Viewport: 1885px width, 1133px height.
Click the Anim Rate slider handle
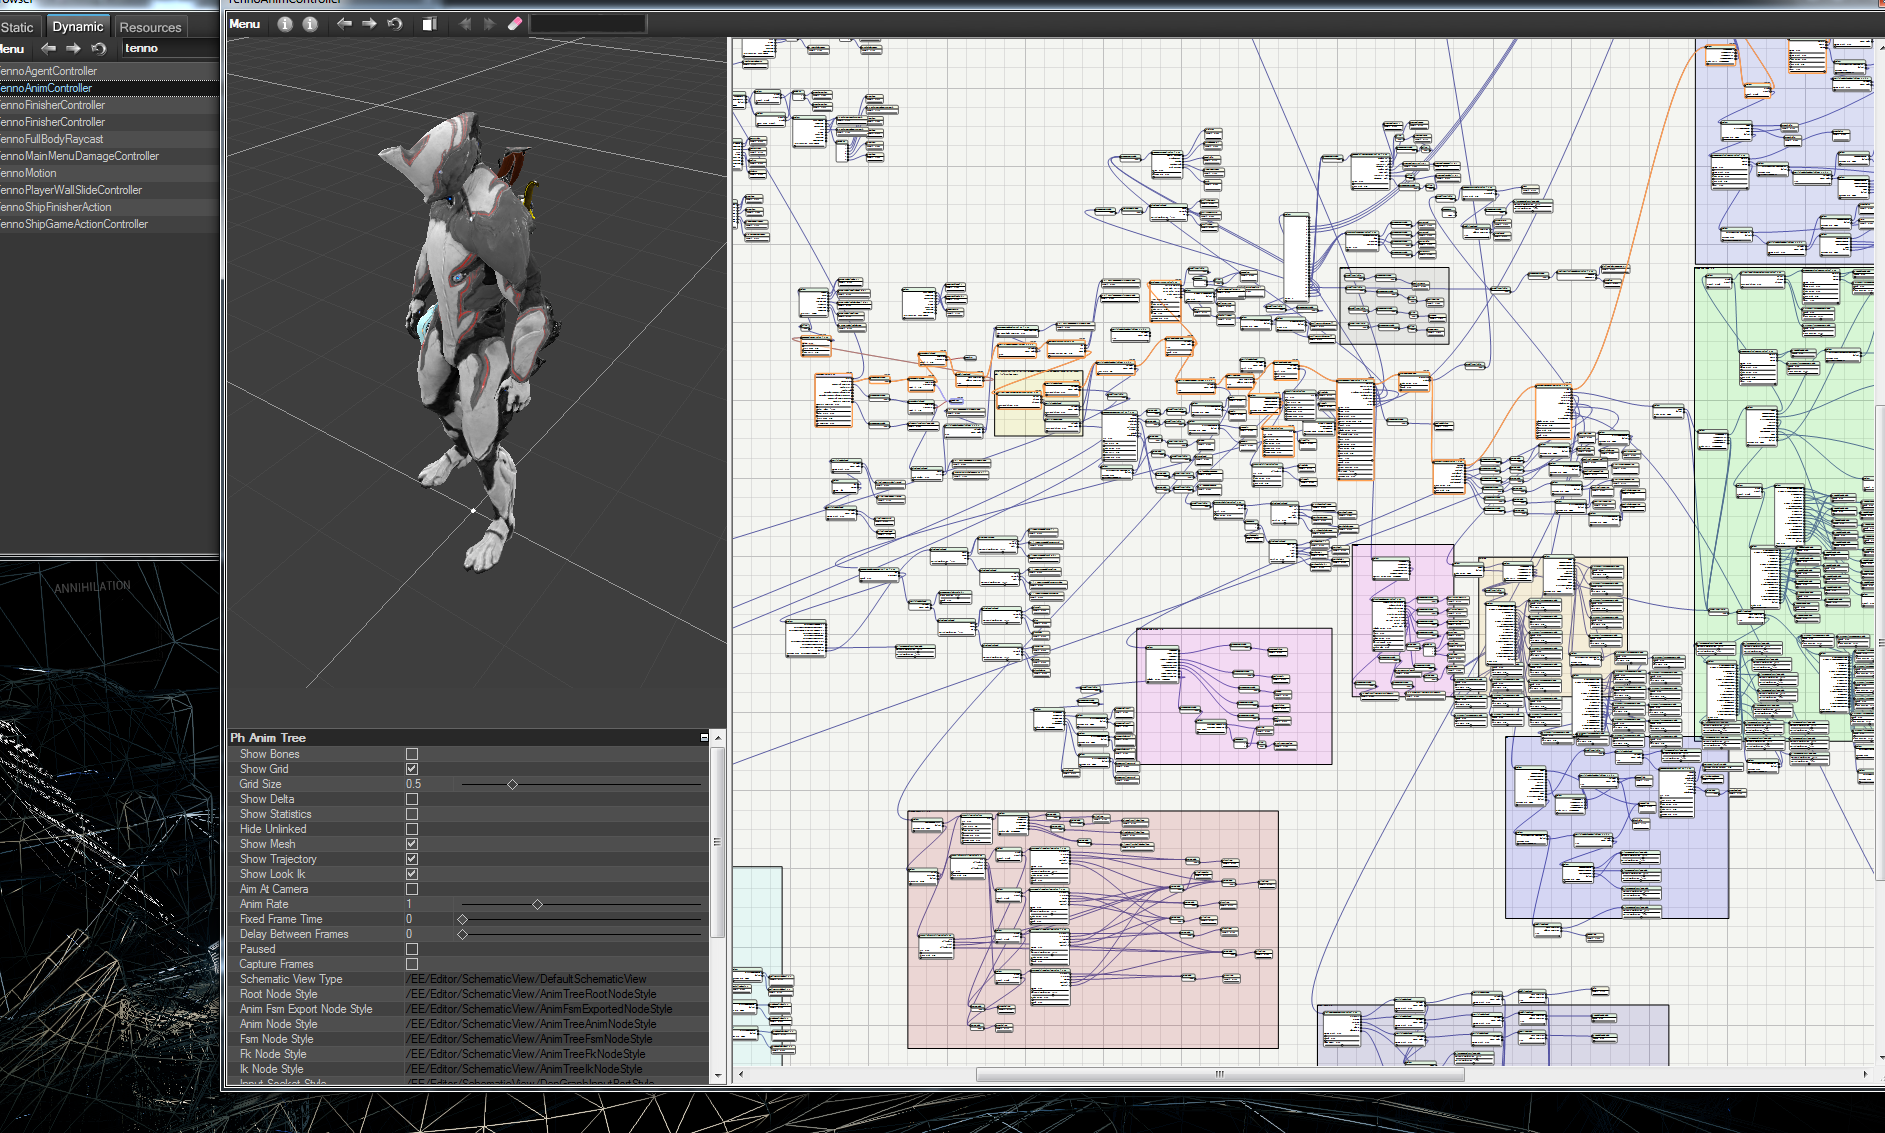point(537,904)
